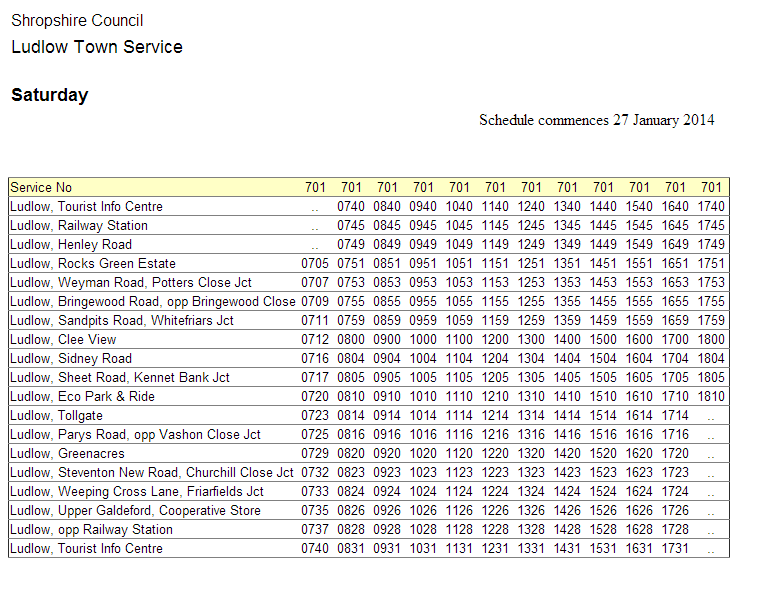Click the 'Saturday' heading
The image size is (776, 602).
point(49,95)
